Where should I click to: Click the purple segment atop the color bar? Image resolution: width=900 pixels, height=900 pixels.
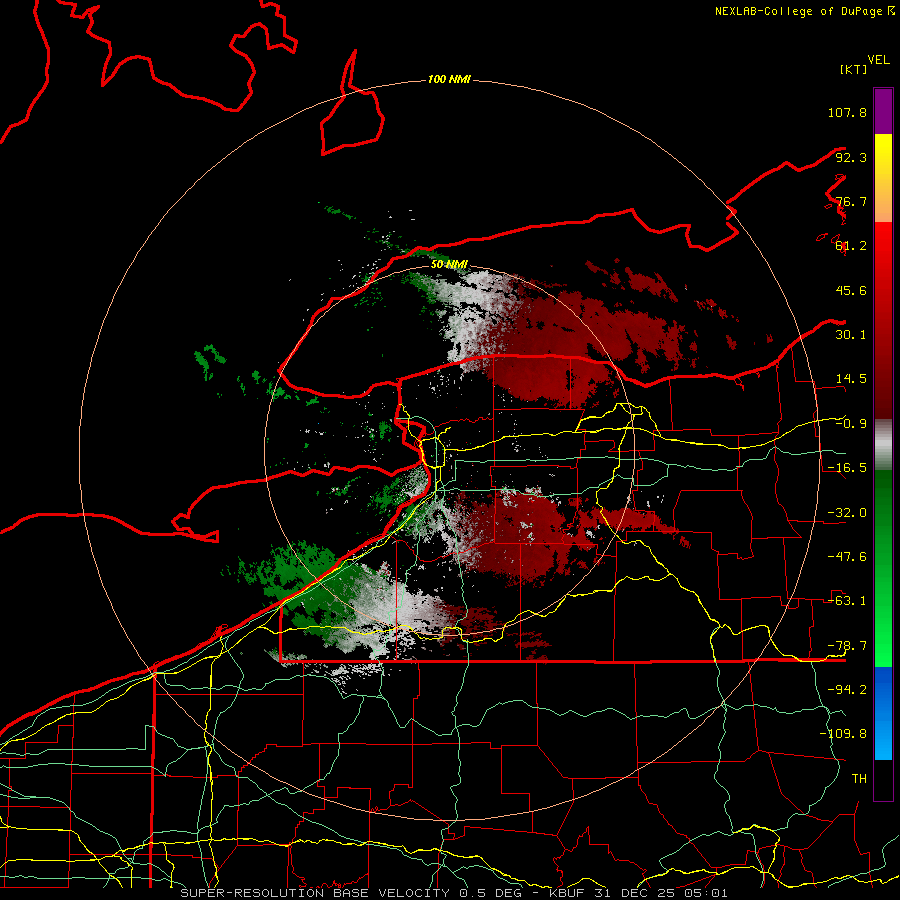click(x=883, y=111)
